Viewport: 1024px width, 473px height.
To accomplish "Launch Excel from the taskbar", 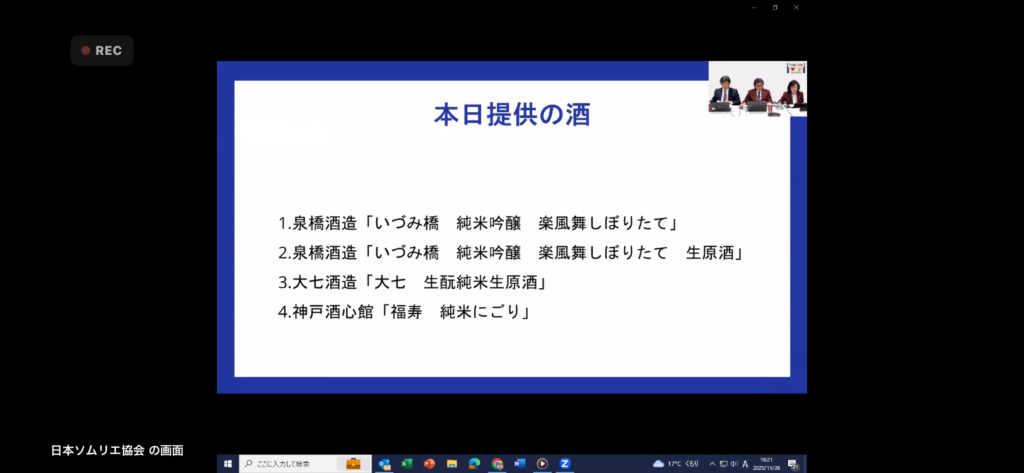I will click(407, 464).
